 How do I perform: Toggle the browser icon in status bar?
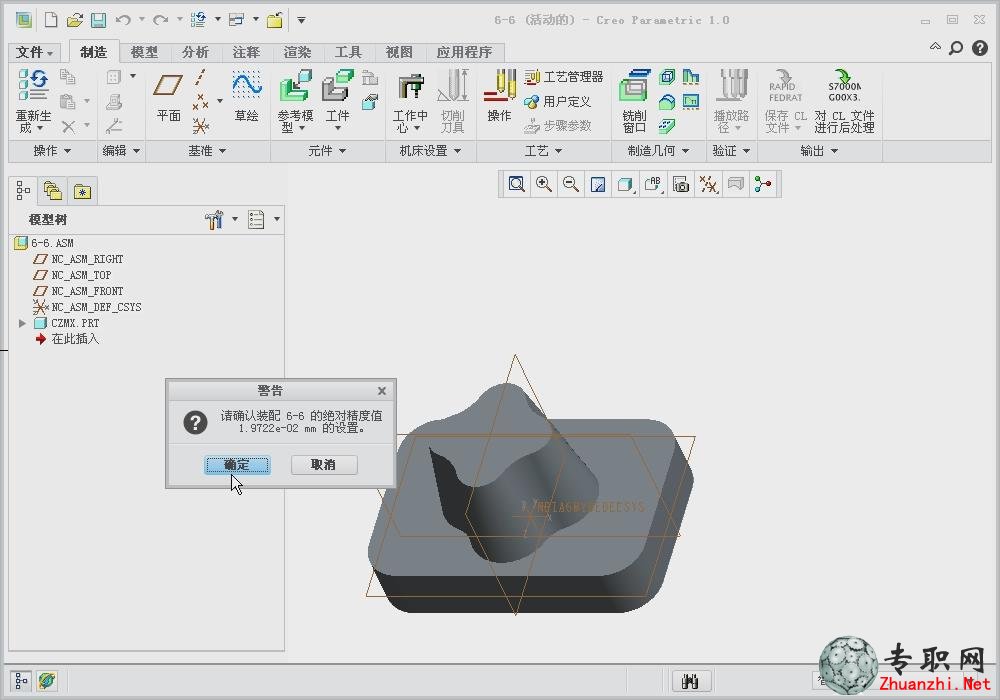pyautogui.click(x=47, y=681)
